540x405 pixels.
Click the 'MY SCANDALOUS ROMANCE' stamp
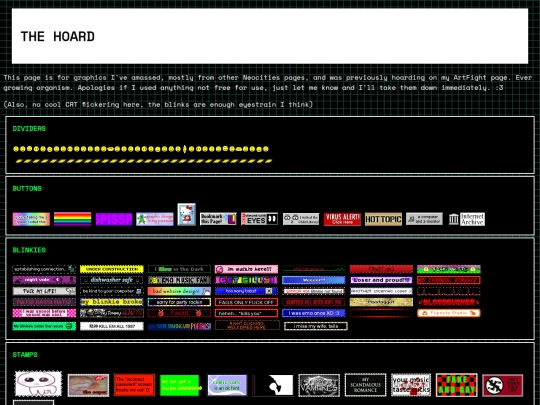click(365, 385)
